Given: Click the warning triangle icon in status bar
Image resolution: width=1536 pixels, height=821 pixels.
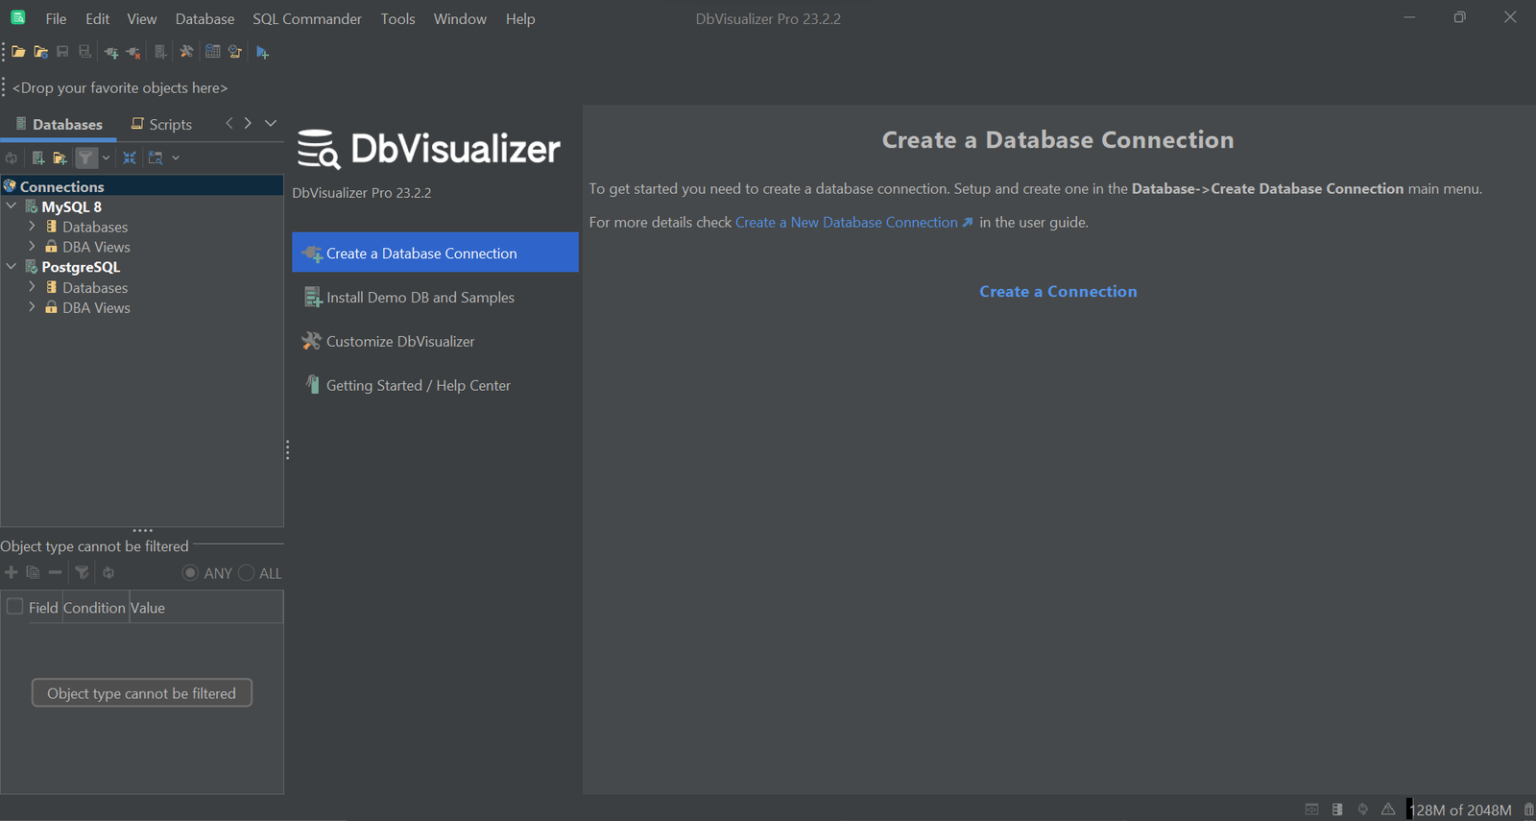Looking at the screenshot, I should click(x=1388, y=810).
